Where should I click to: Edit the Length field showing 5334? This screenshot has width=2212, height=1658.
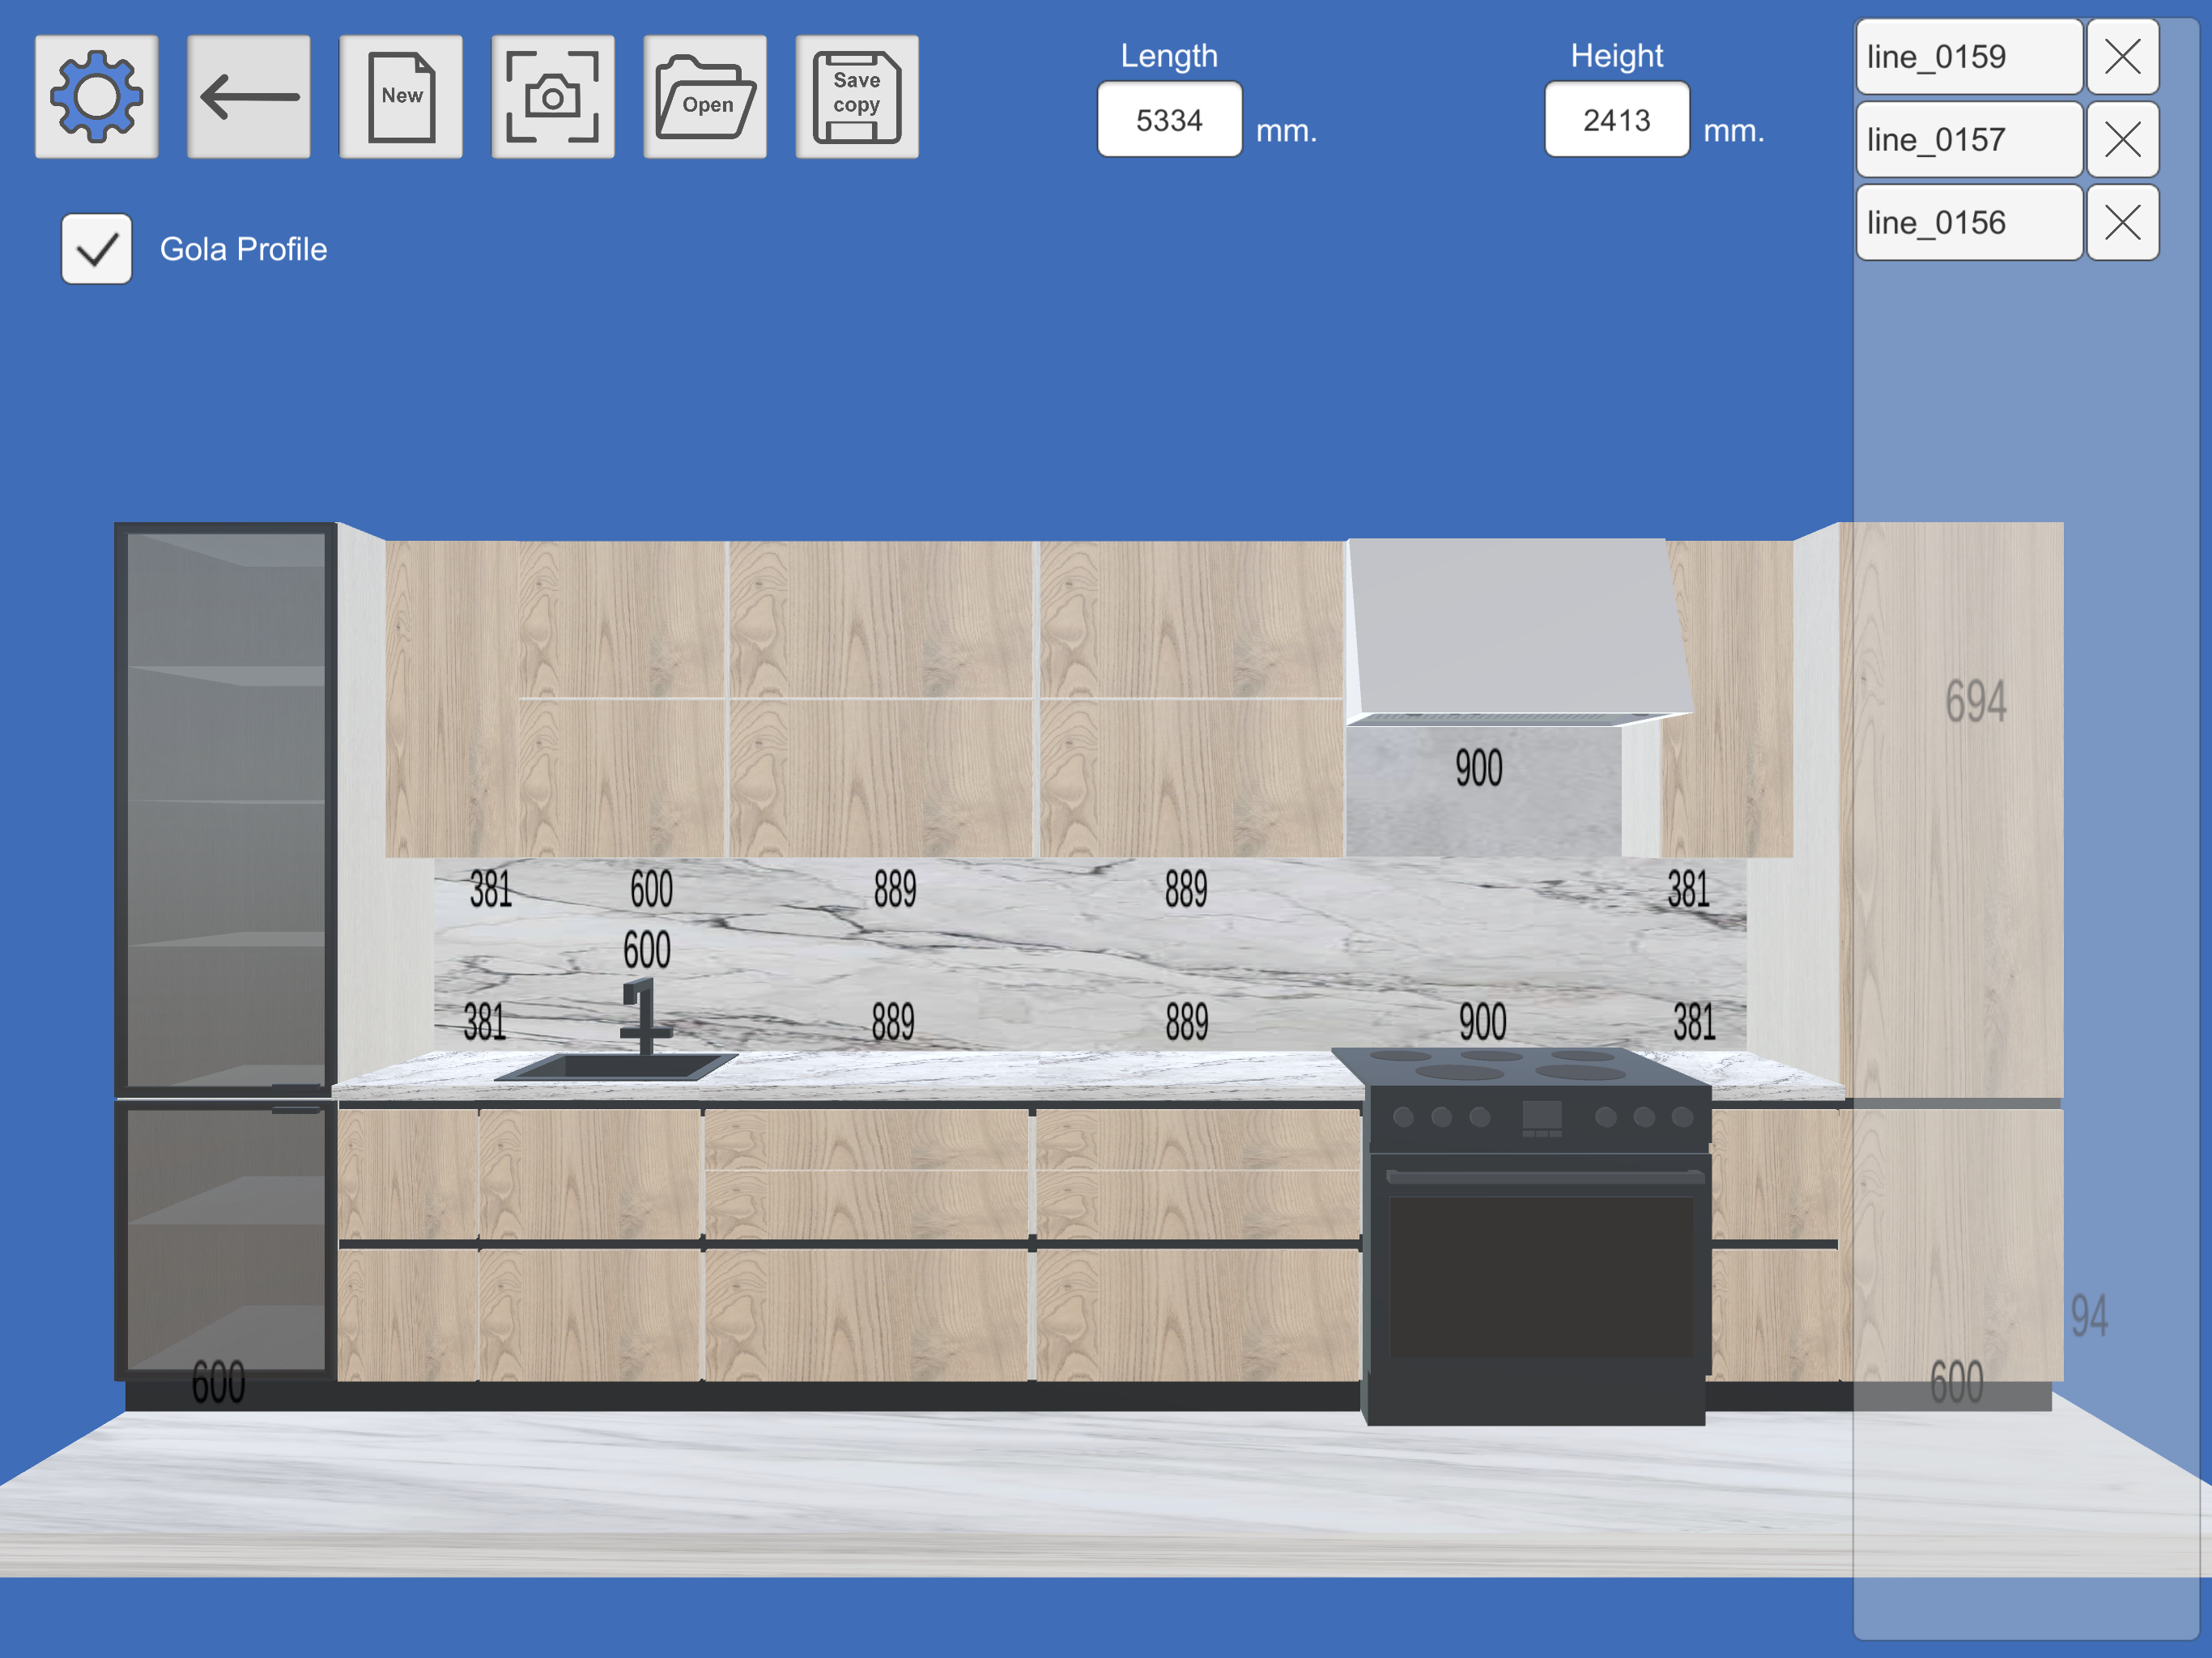[1169, 120]
